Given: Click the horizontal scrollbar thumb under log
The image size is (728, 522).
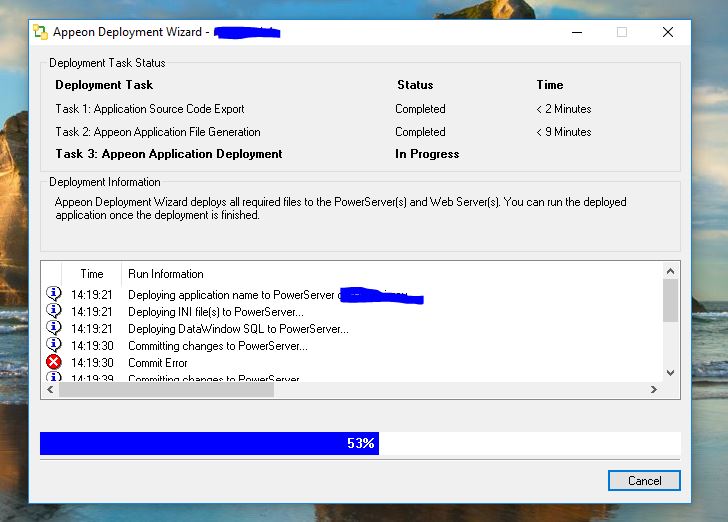Looking at the screenshot, I should [165, 390].
